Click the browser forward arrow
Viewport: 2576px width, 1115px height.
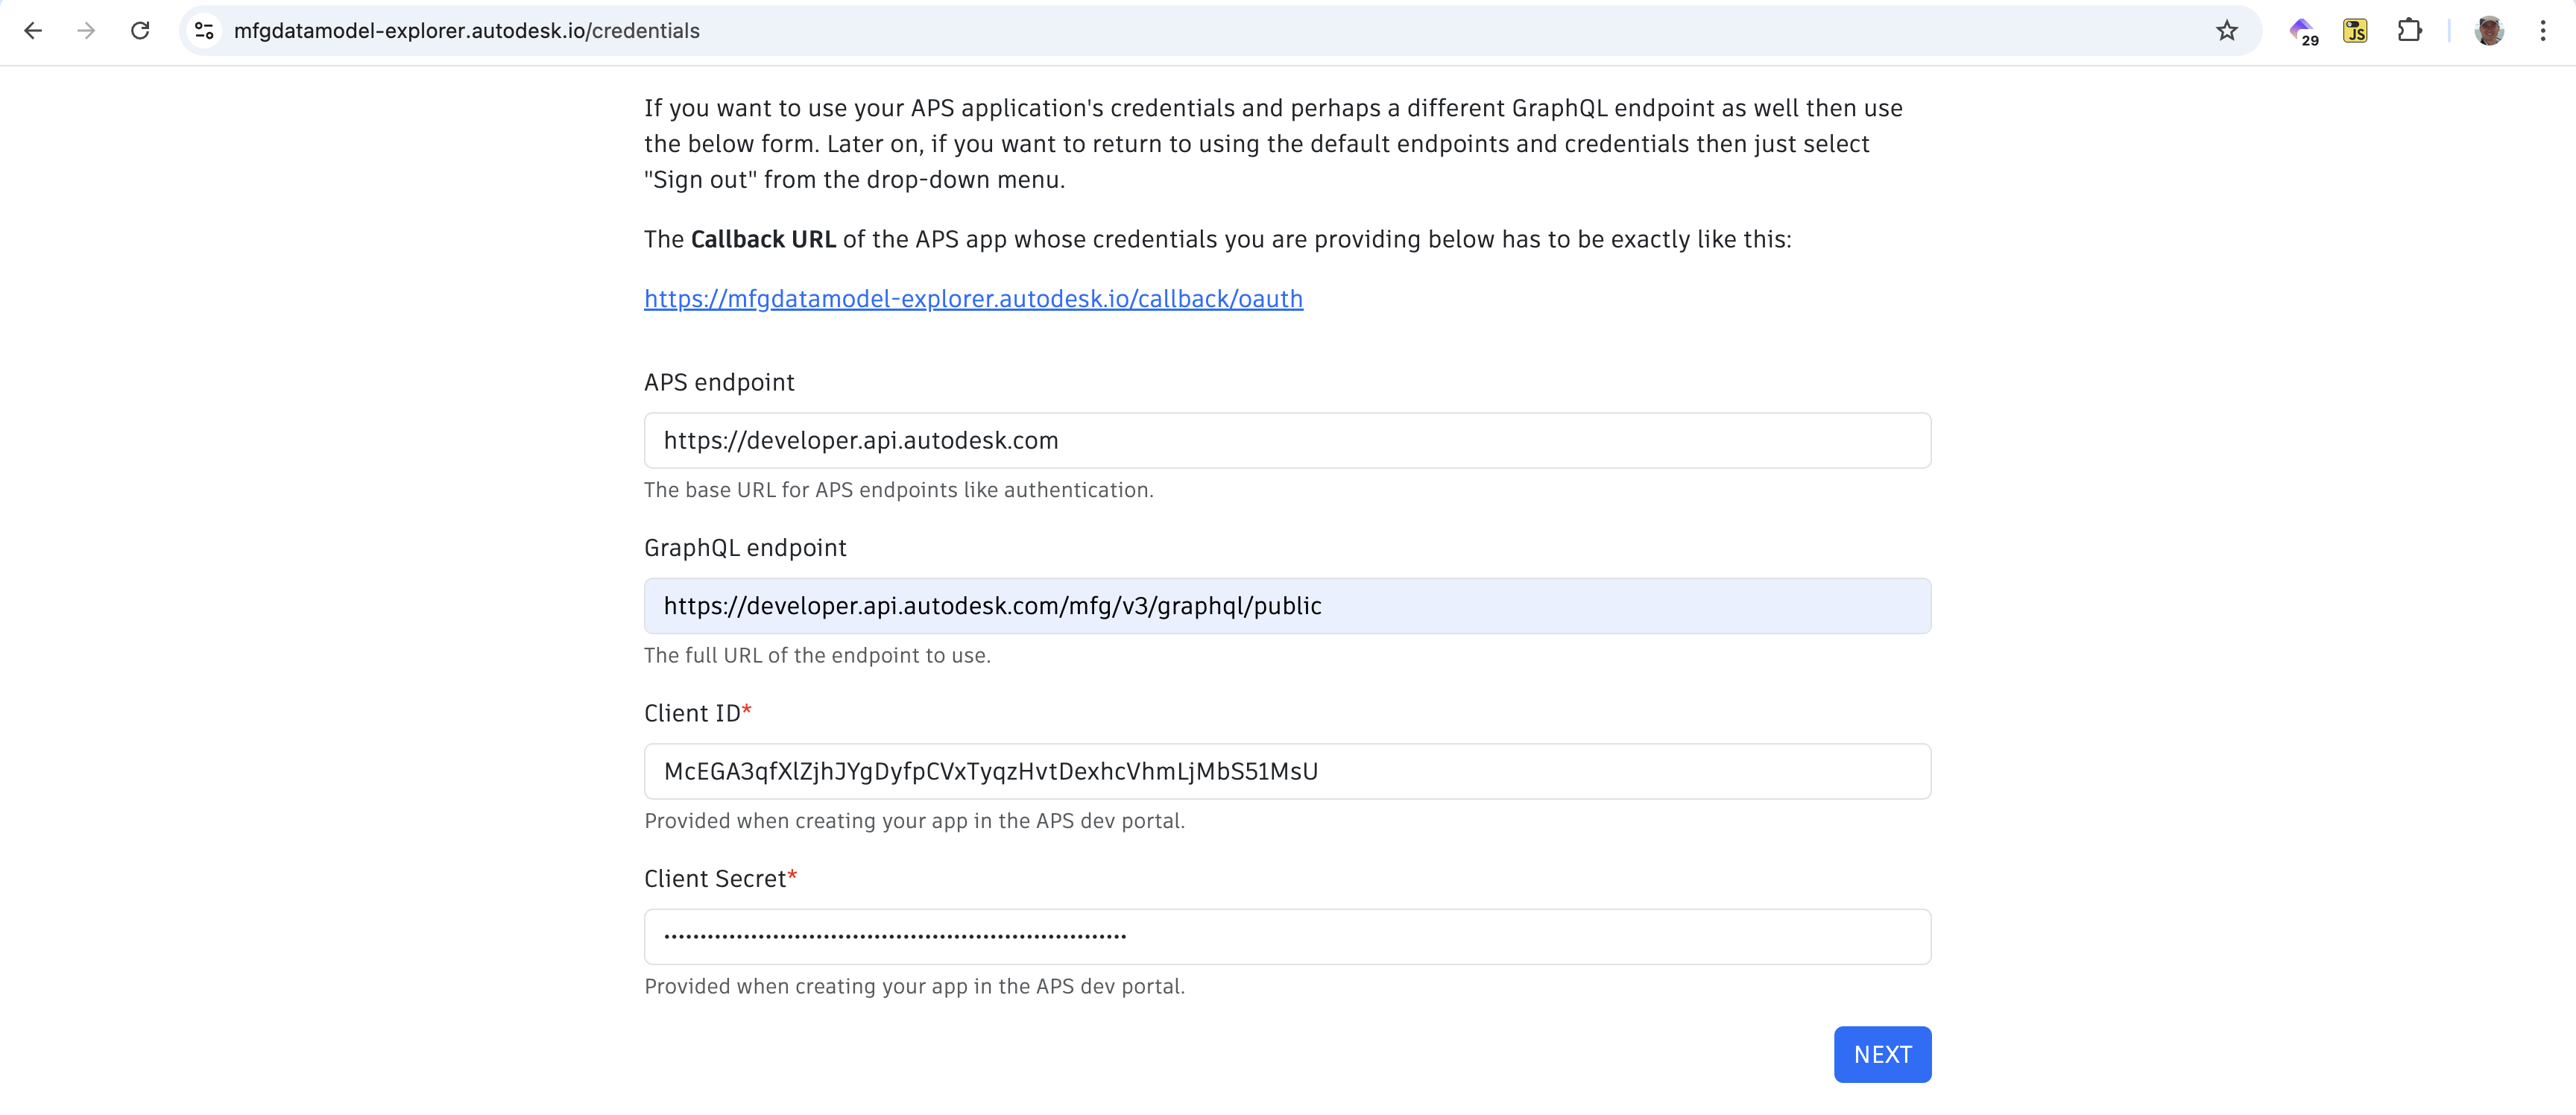[86, 31]
